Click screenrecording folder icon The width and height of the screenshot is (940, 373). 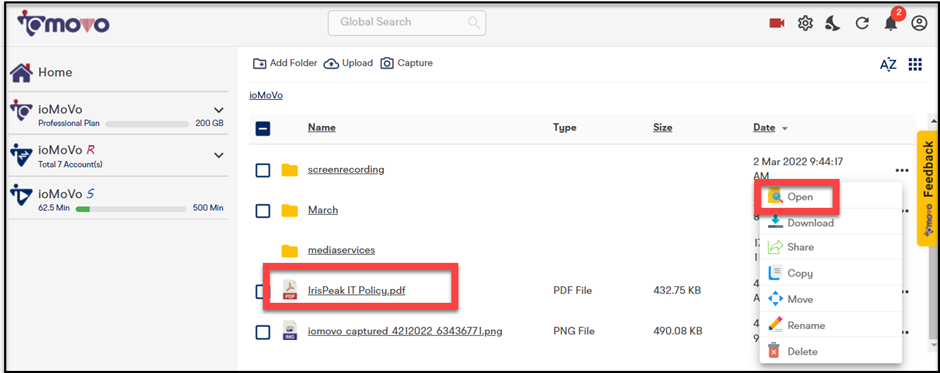coord(290,170)
